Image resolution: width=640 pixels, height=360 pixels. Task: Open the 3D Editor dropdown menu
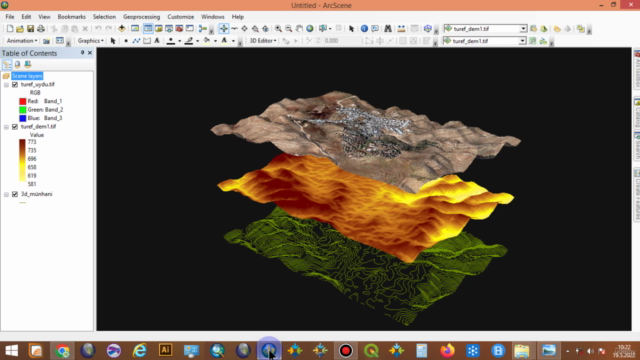263,41
